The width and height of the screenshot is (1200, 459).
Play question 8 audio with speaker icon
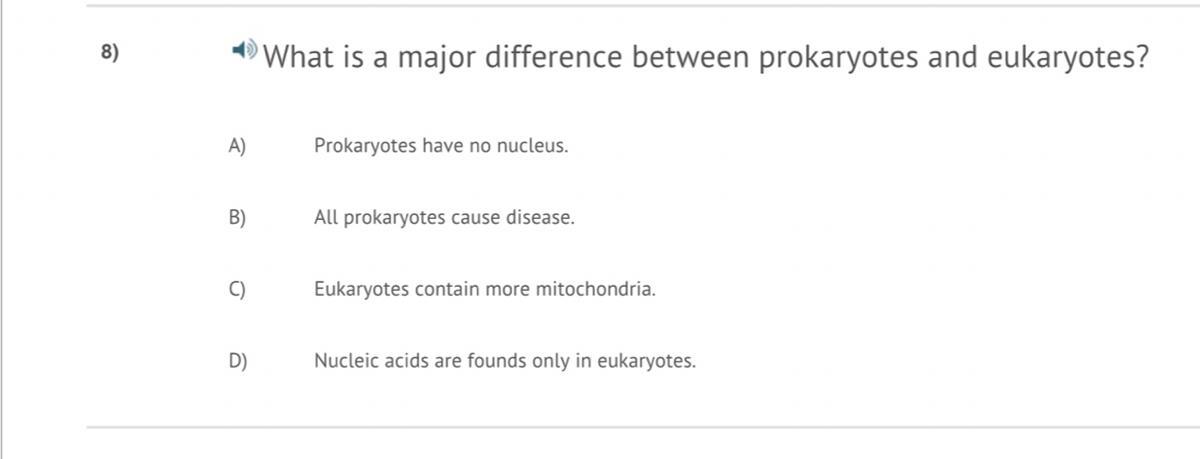click(x=244, y=50)
